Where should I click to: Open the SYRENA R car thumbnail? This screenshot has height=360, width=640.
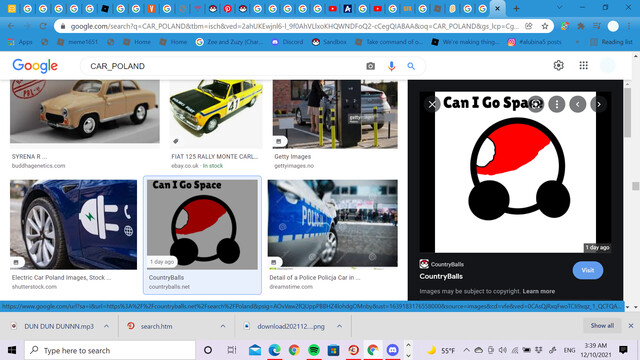pyautogui.click(x=84, y=111)
